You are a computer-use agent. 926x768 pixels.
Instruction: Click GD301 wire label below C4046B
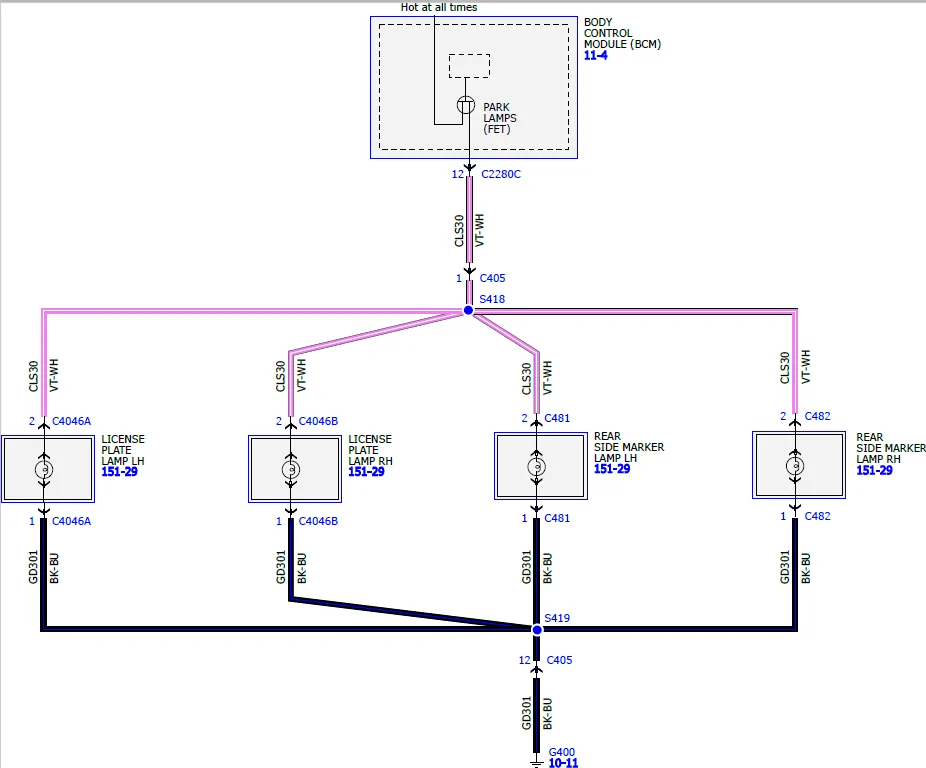281,567
